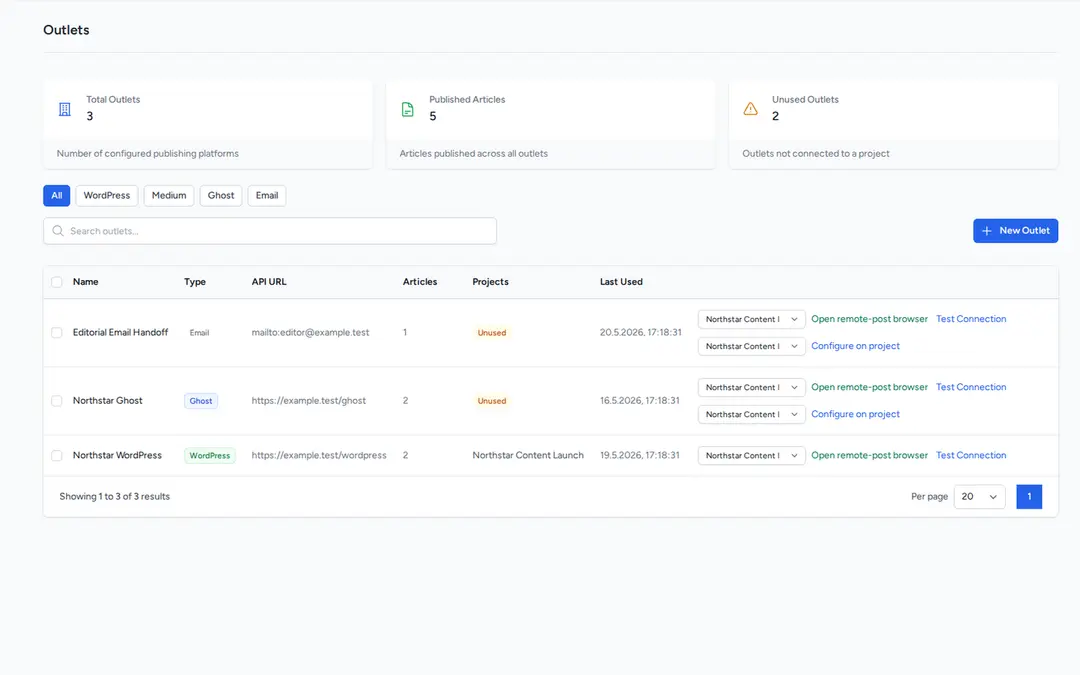Test Connection for Northstar Ghost outlet
This screenshot has height=675, width=1080.
click(971, 387)
